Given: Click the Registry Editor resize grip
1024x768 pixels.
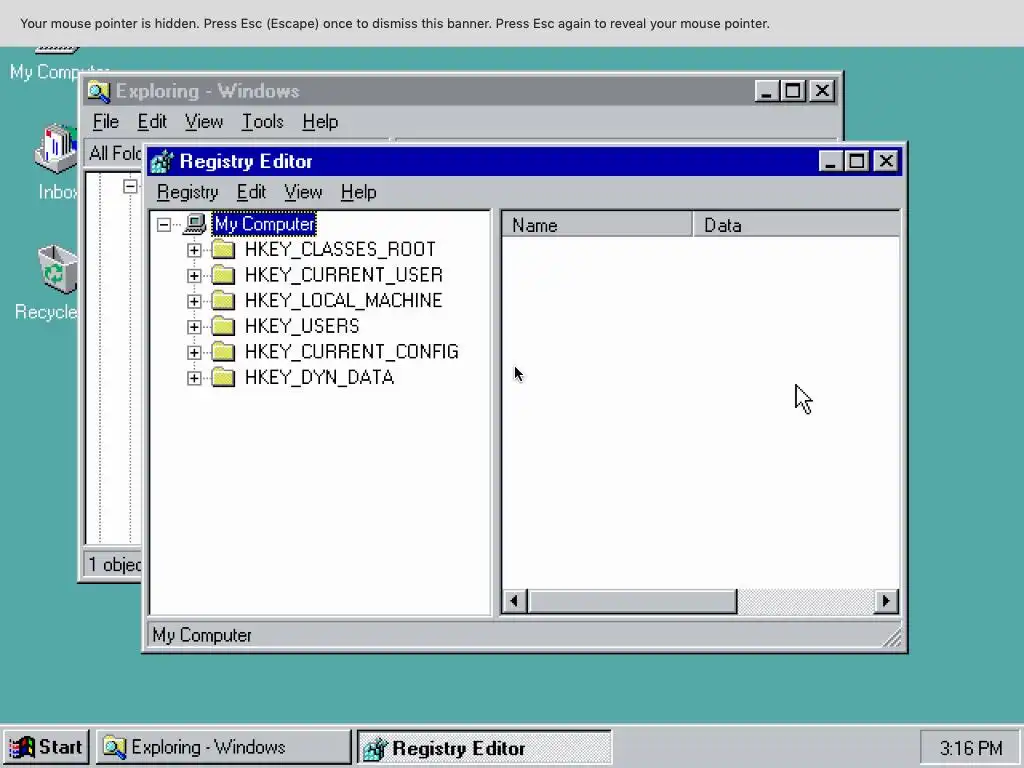Looking at the screenshot, I should 892,637.
